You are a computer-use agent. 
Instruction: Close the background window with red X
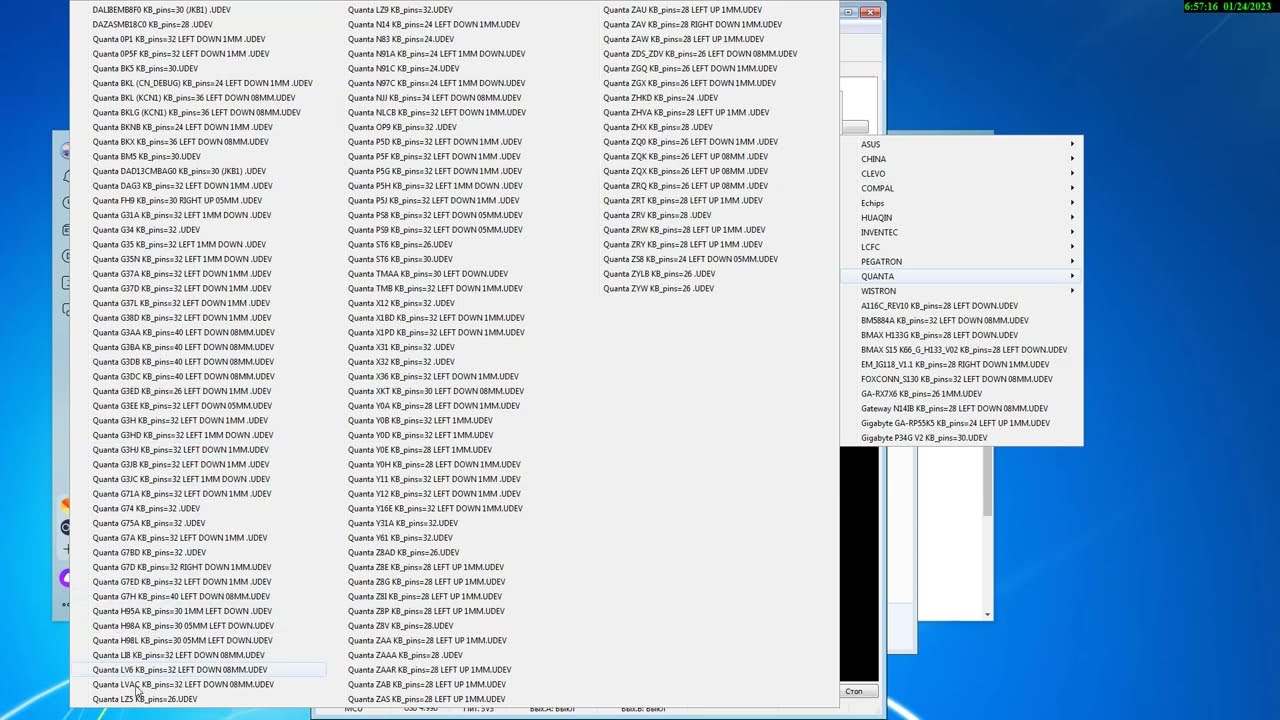coord(870,12)
